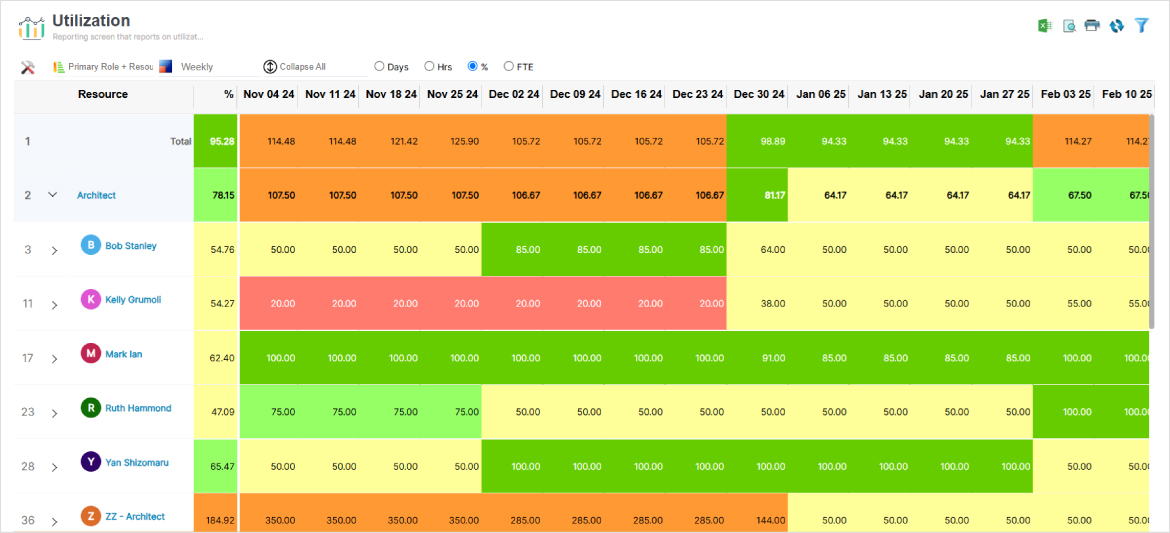The height and width of the screenshot is (533, 1170).
Task: Open the filter funnel icon
Action: pos(1141,25)
